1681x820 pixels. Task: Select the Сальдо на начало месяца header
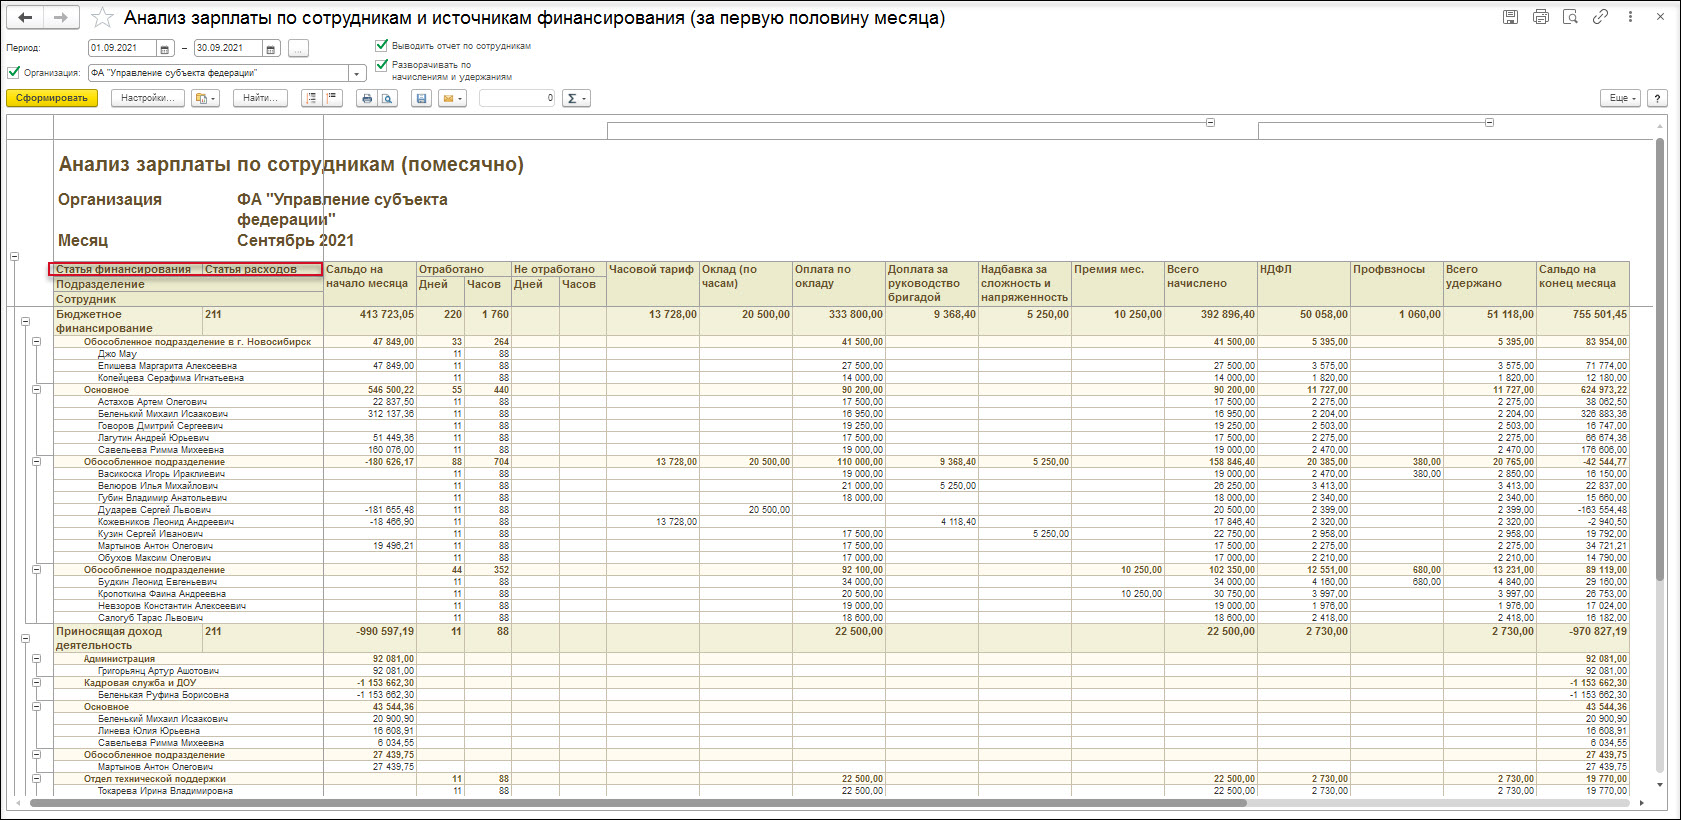pos(369,283)
